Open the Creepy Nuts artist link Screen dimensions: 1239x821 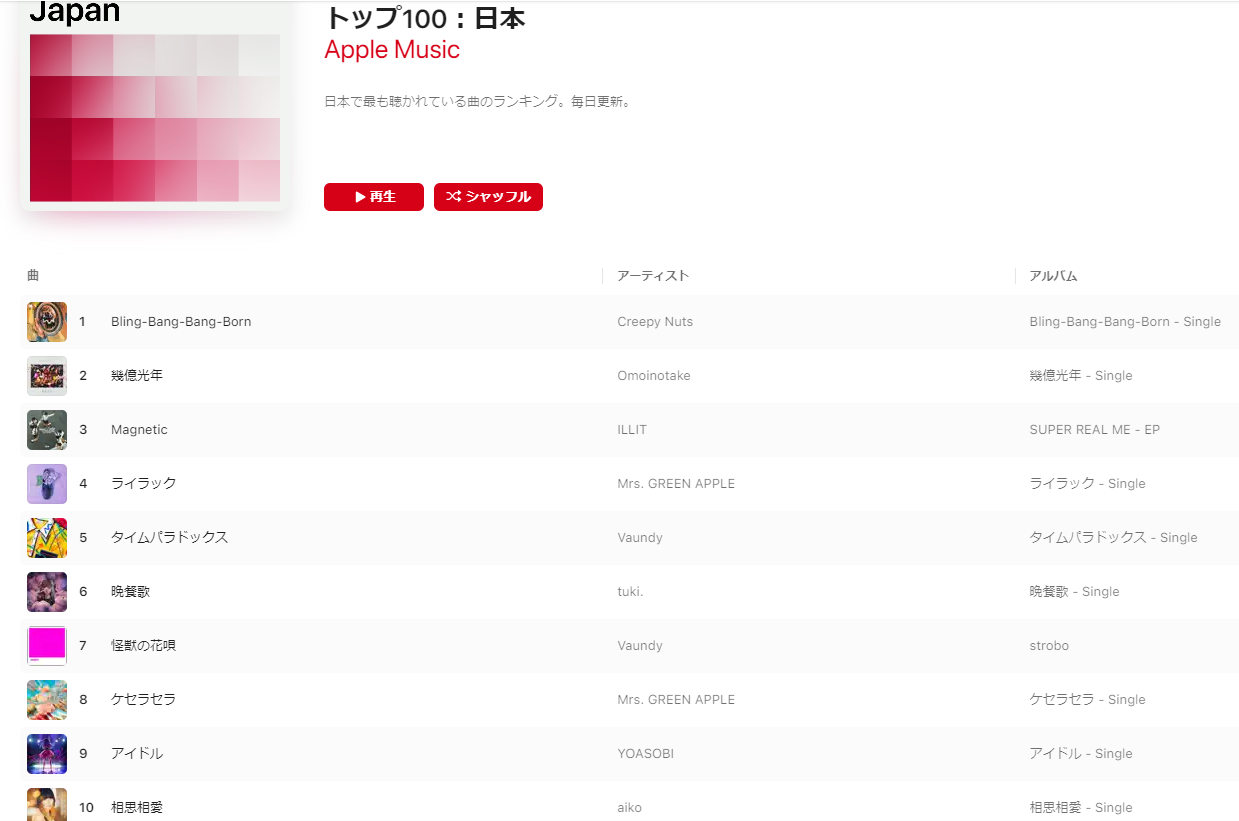(655, 322)
